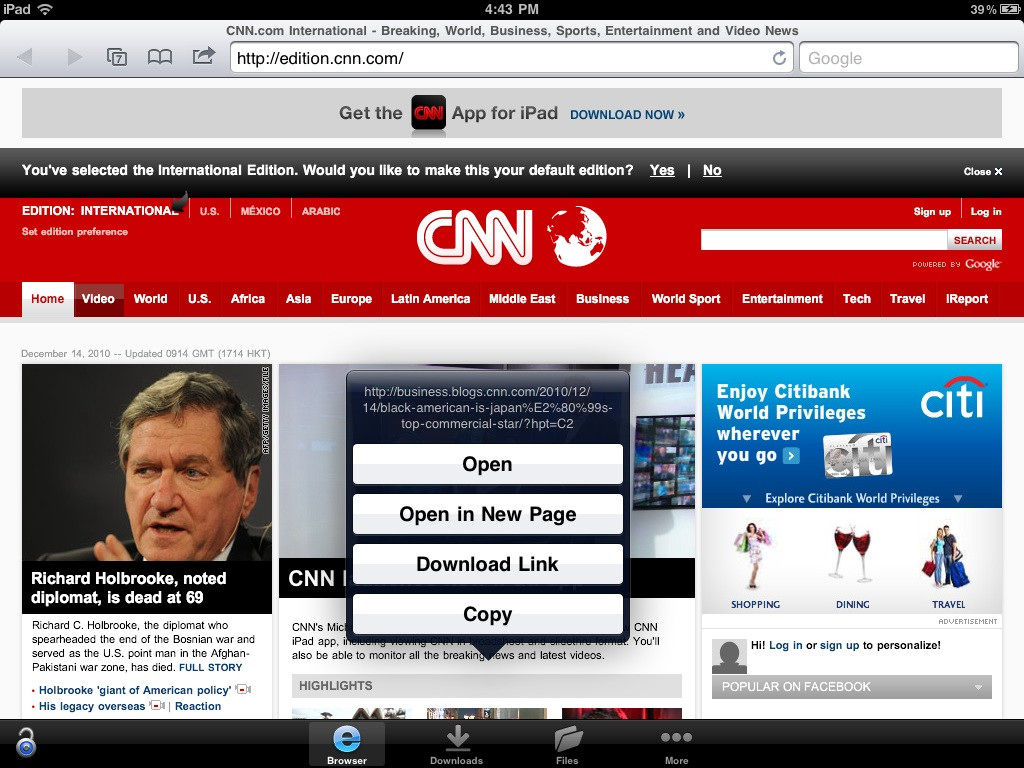Tap the FULL STORY link
Image resolution: width=1024 pixels, height=768 pixels.
click(210, 667)
